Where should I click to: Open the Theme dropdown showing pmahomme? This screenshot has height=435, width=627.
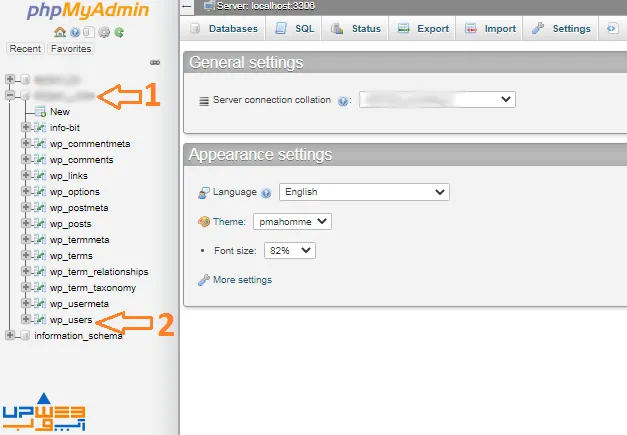click(x=292, y=221)
